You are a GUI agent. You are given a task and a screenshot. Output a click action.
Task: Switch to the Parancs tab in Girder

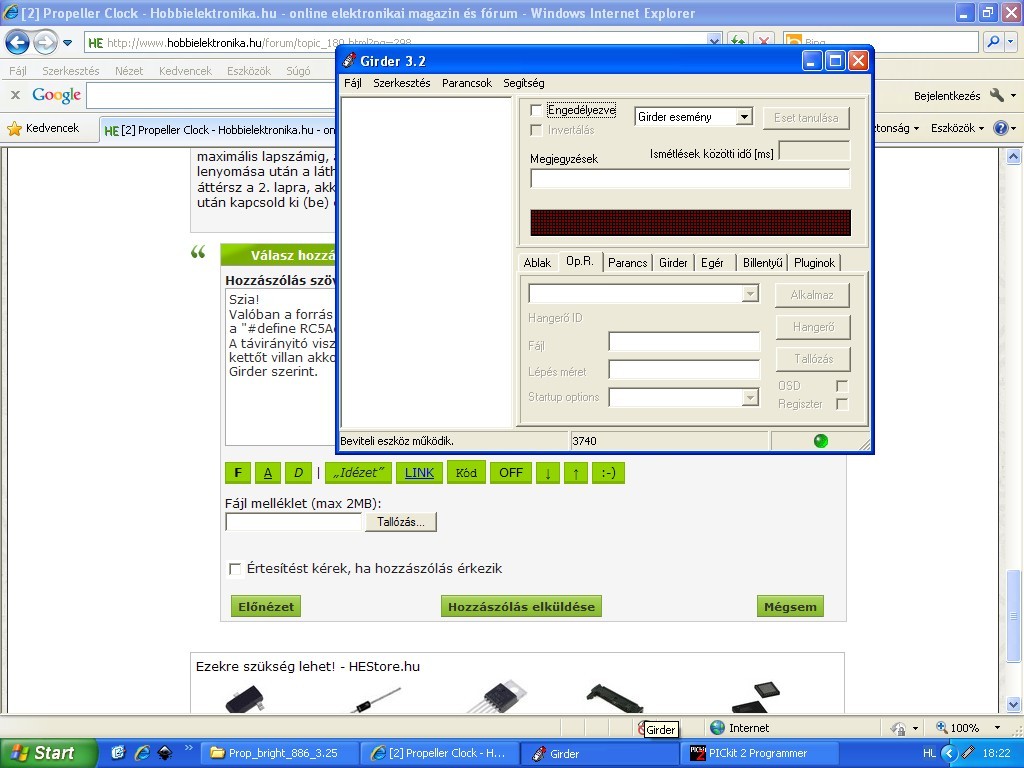pos(627,263)
